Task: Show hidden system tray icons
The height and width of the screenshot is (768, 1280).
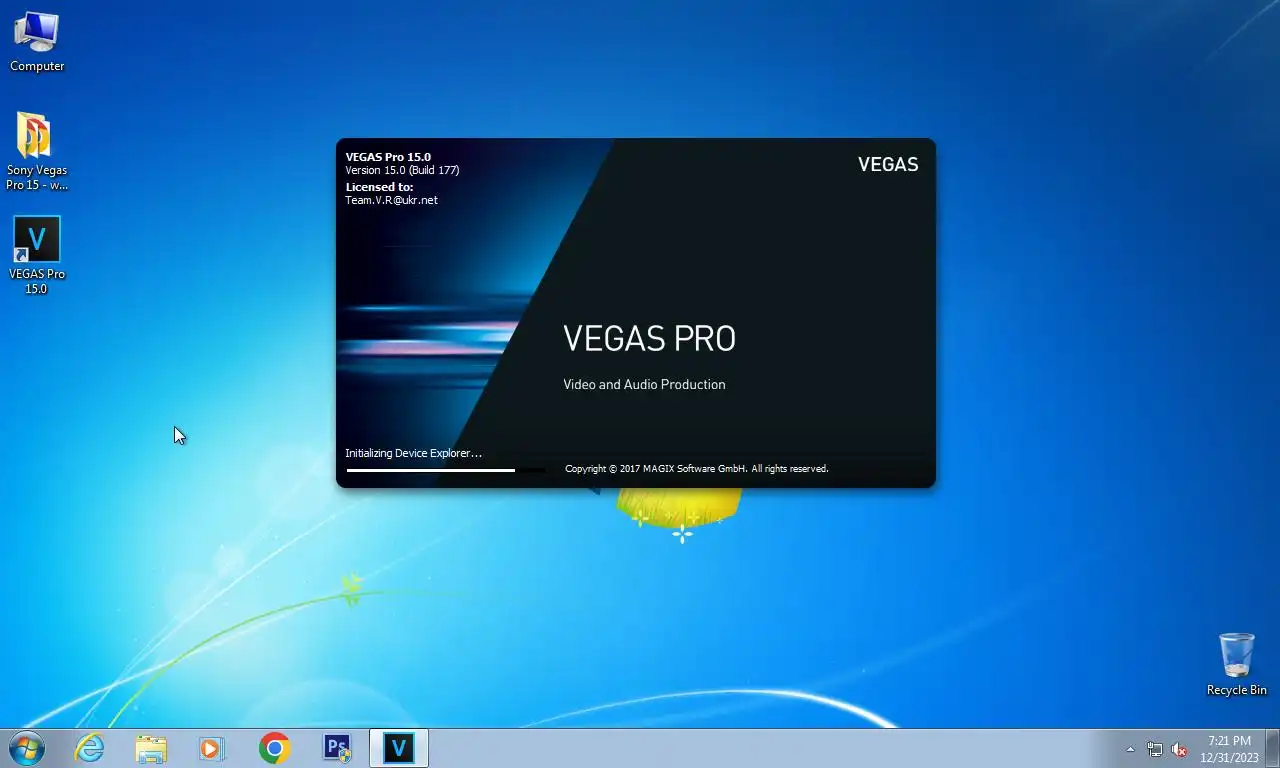Action: (x=1130, y=749)
